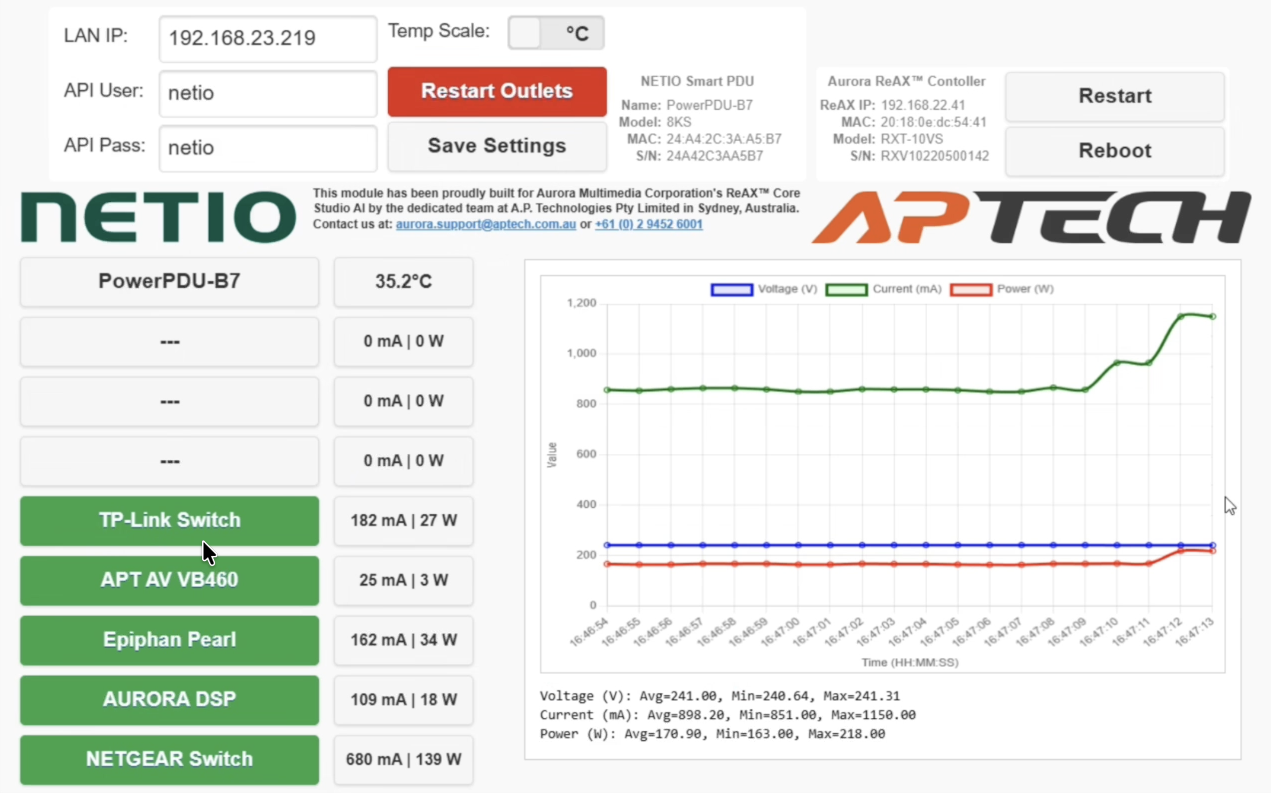1271x793 pixels.
Task: Toggle the Temp Scale °C switch
Action: click(555, 33)
